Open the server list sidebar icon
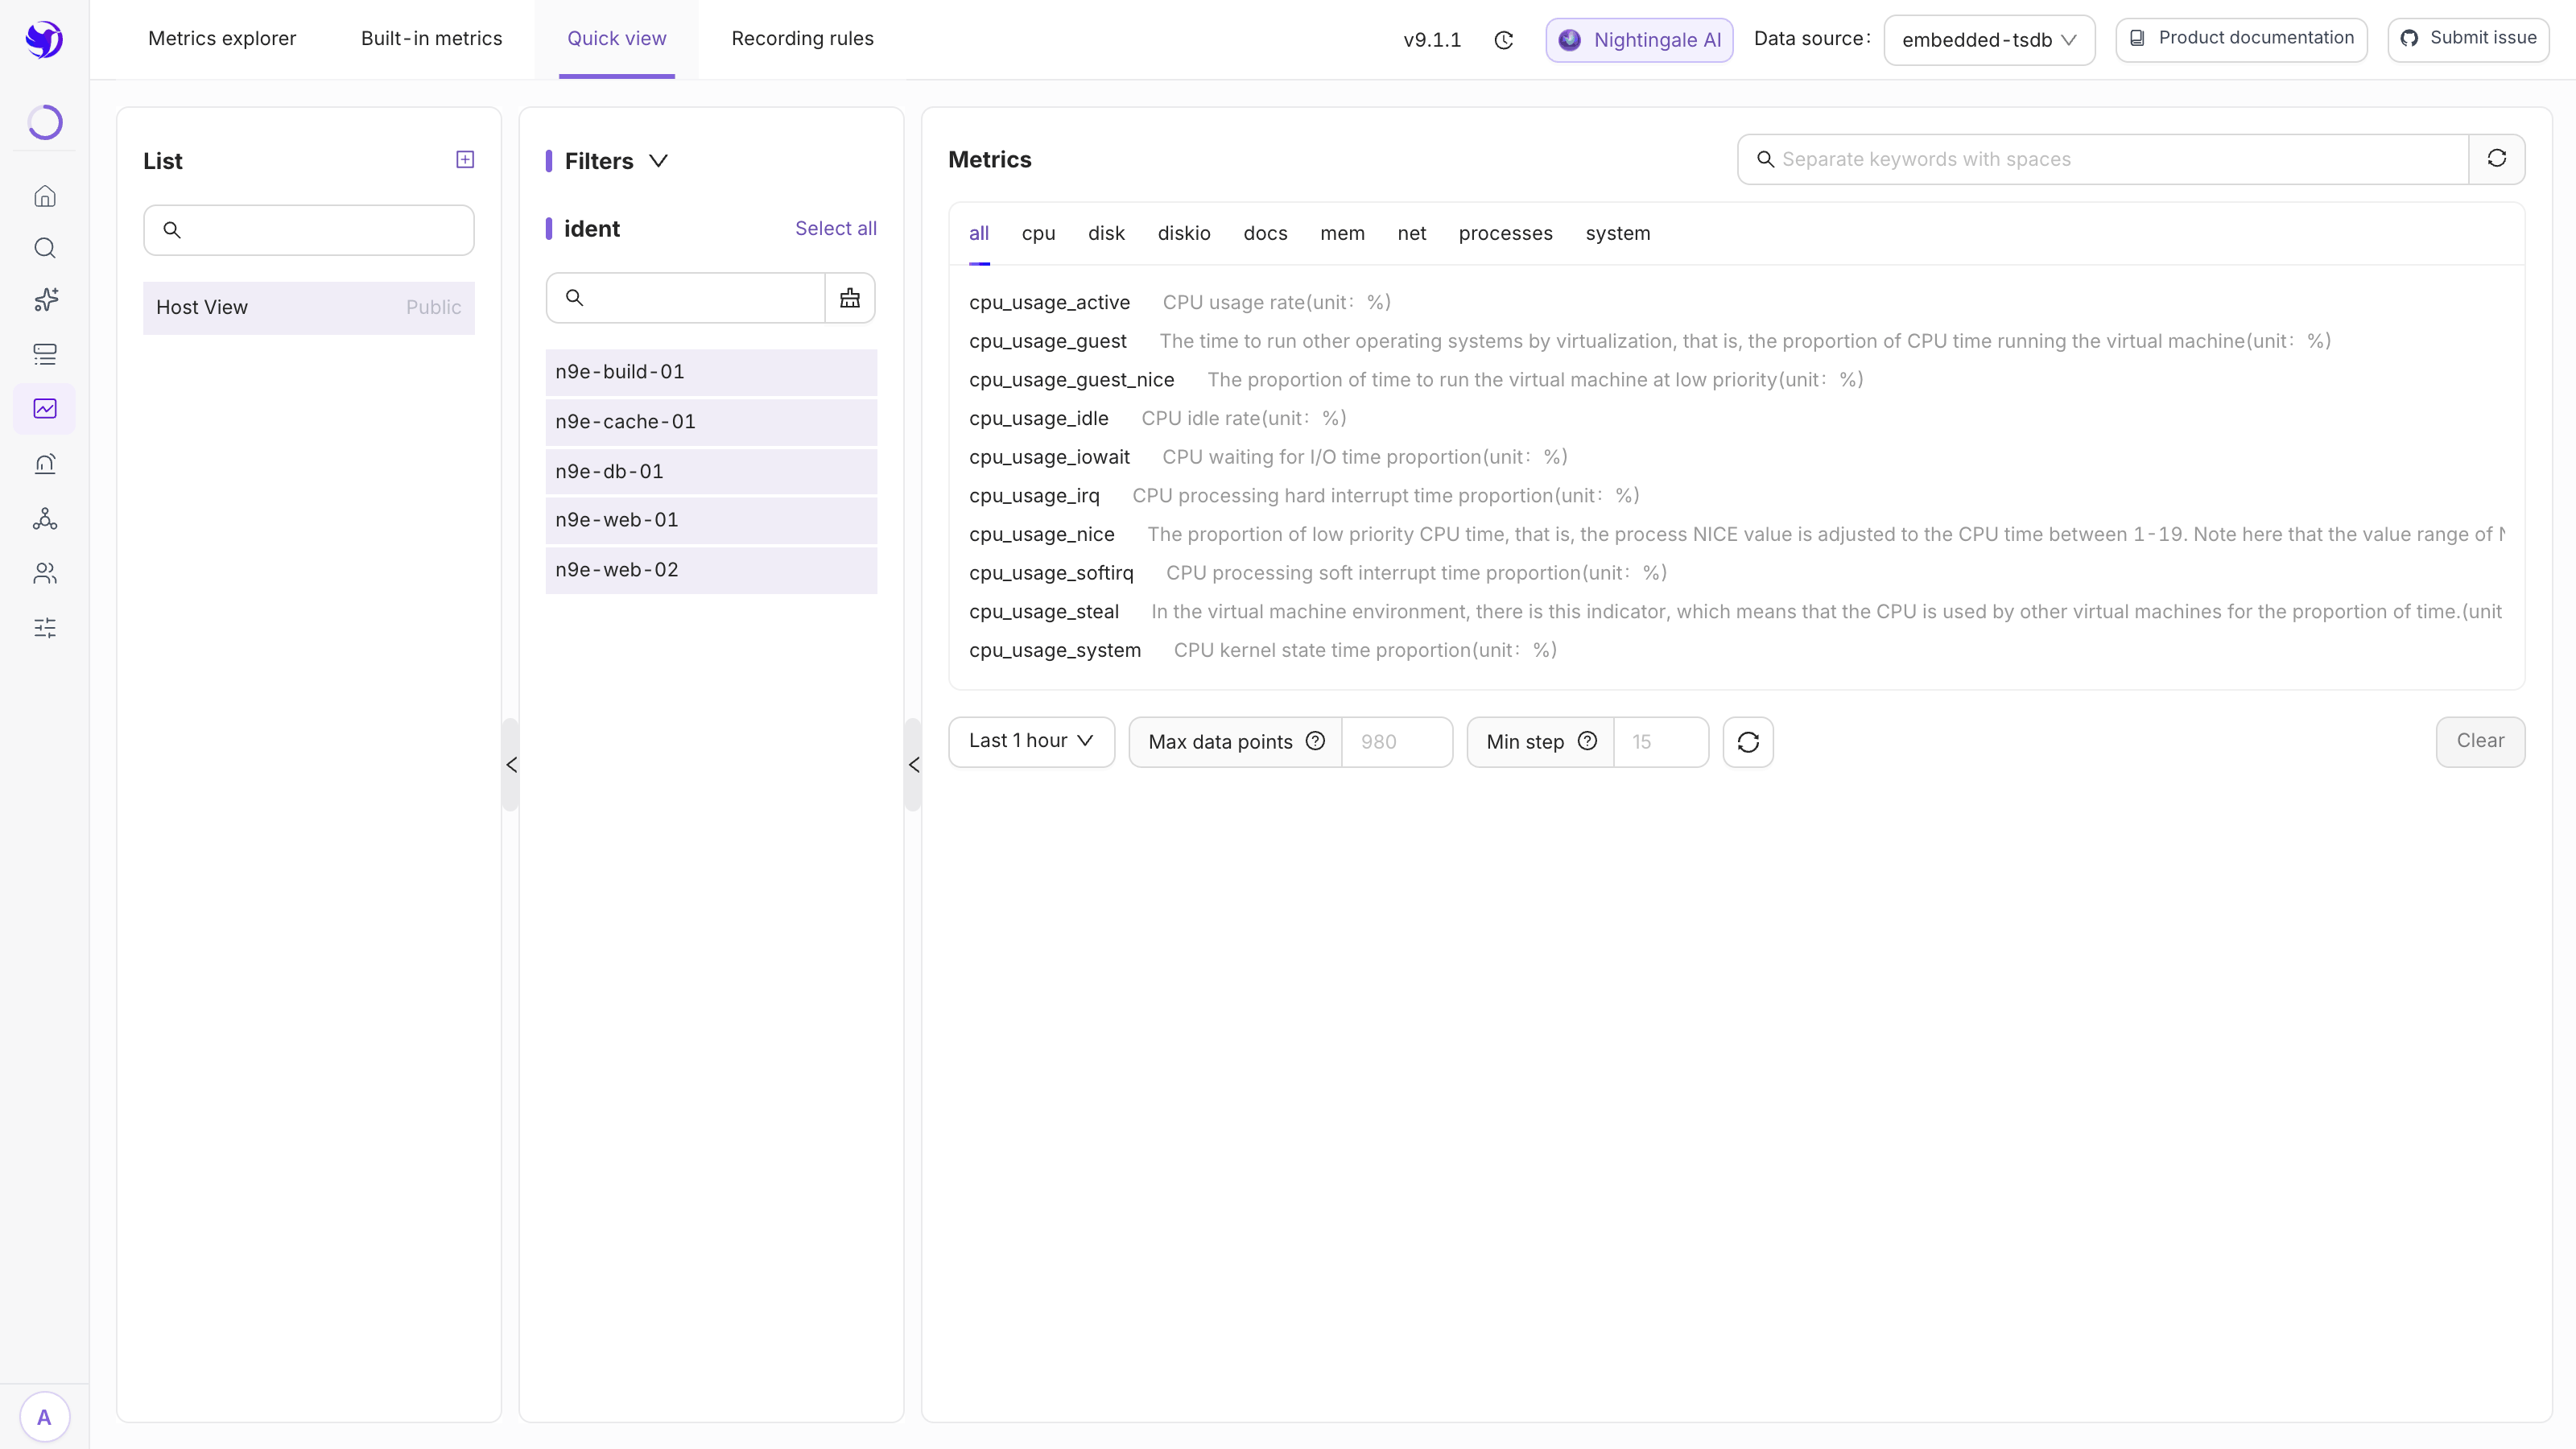 click(45, 354)
